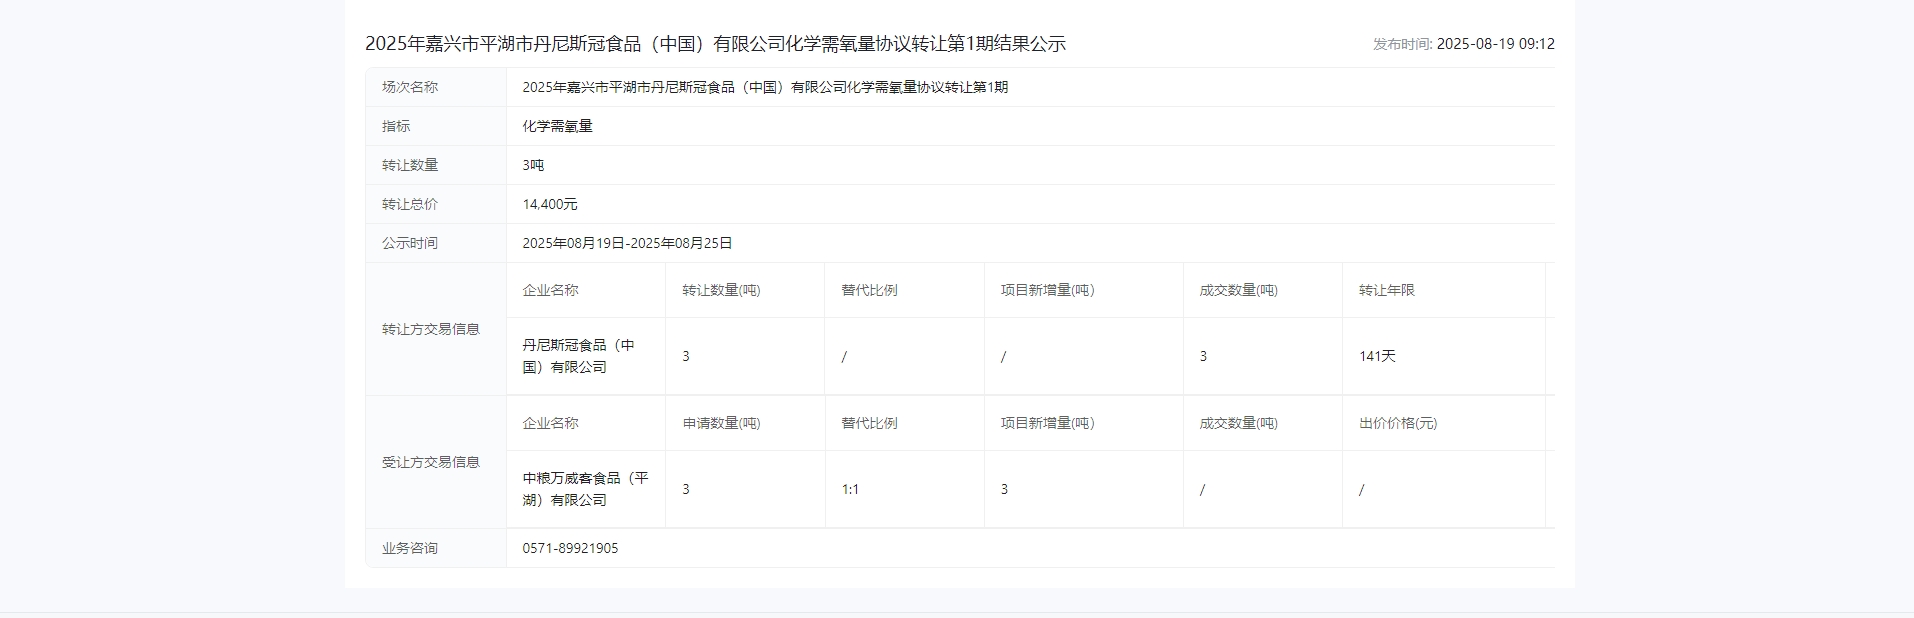Click the 场次名称 value ending in 协议转让第1期
This screenshot has width=1914, height=618.
pyautogui.click(x=765, y=87)
